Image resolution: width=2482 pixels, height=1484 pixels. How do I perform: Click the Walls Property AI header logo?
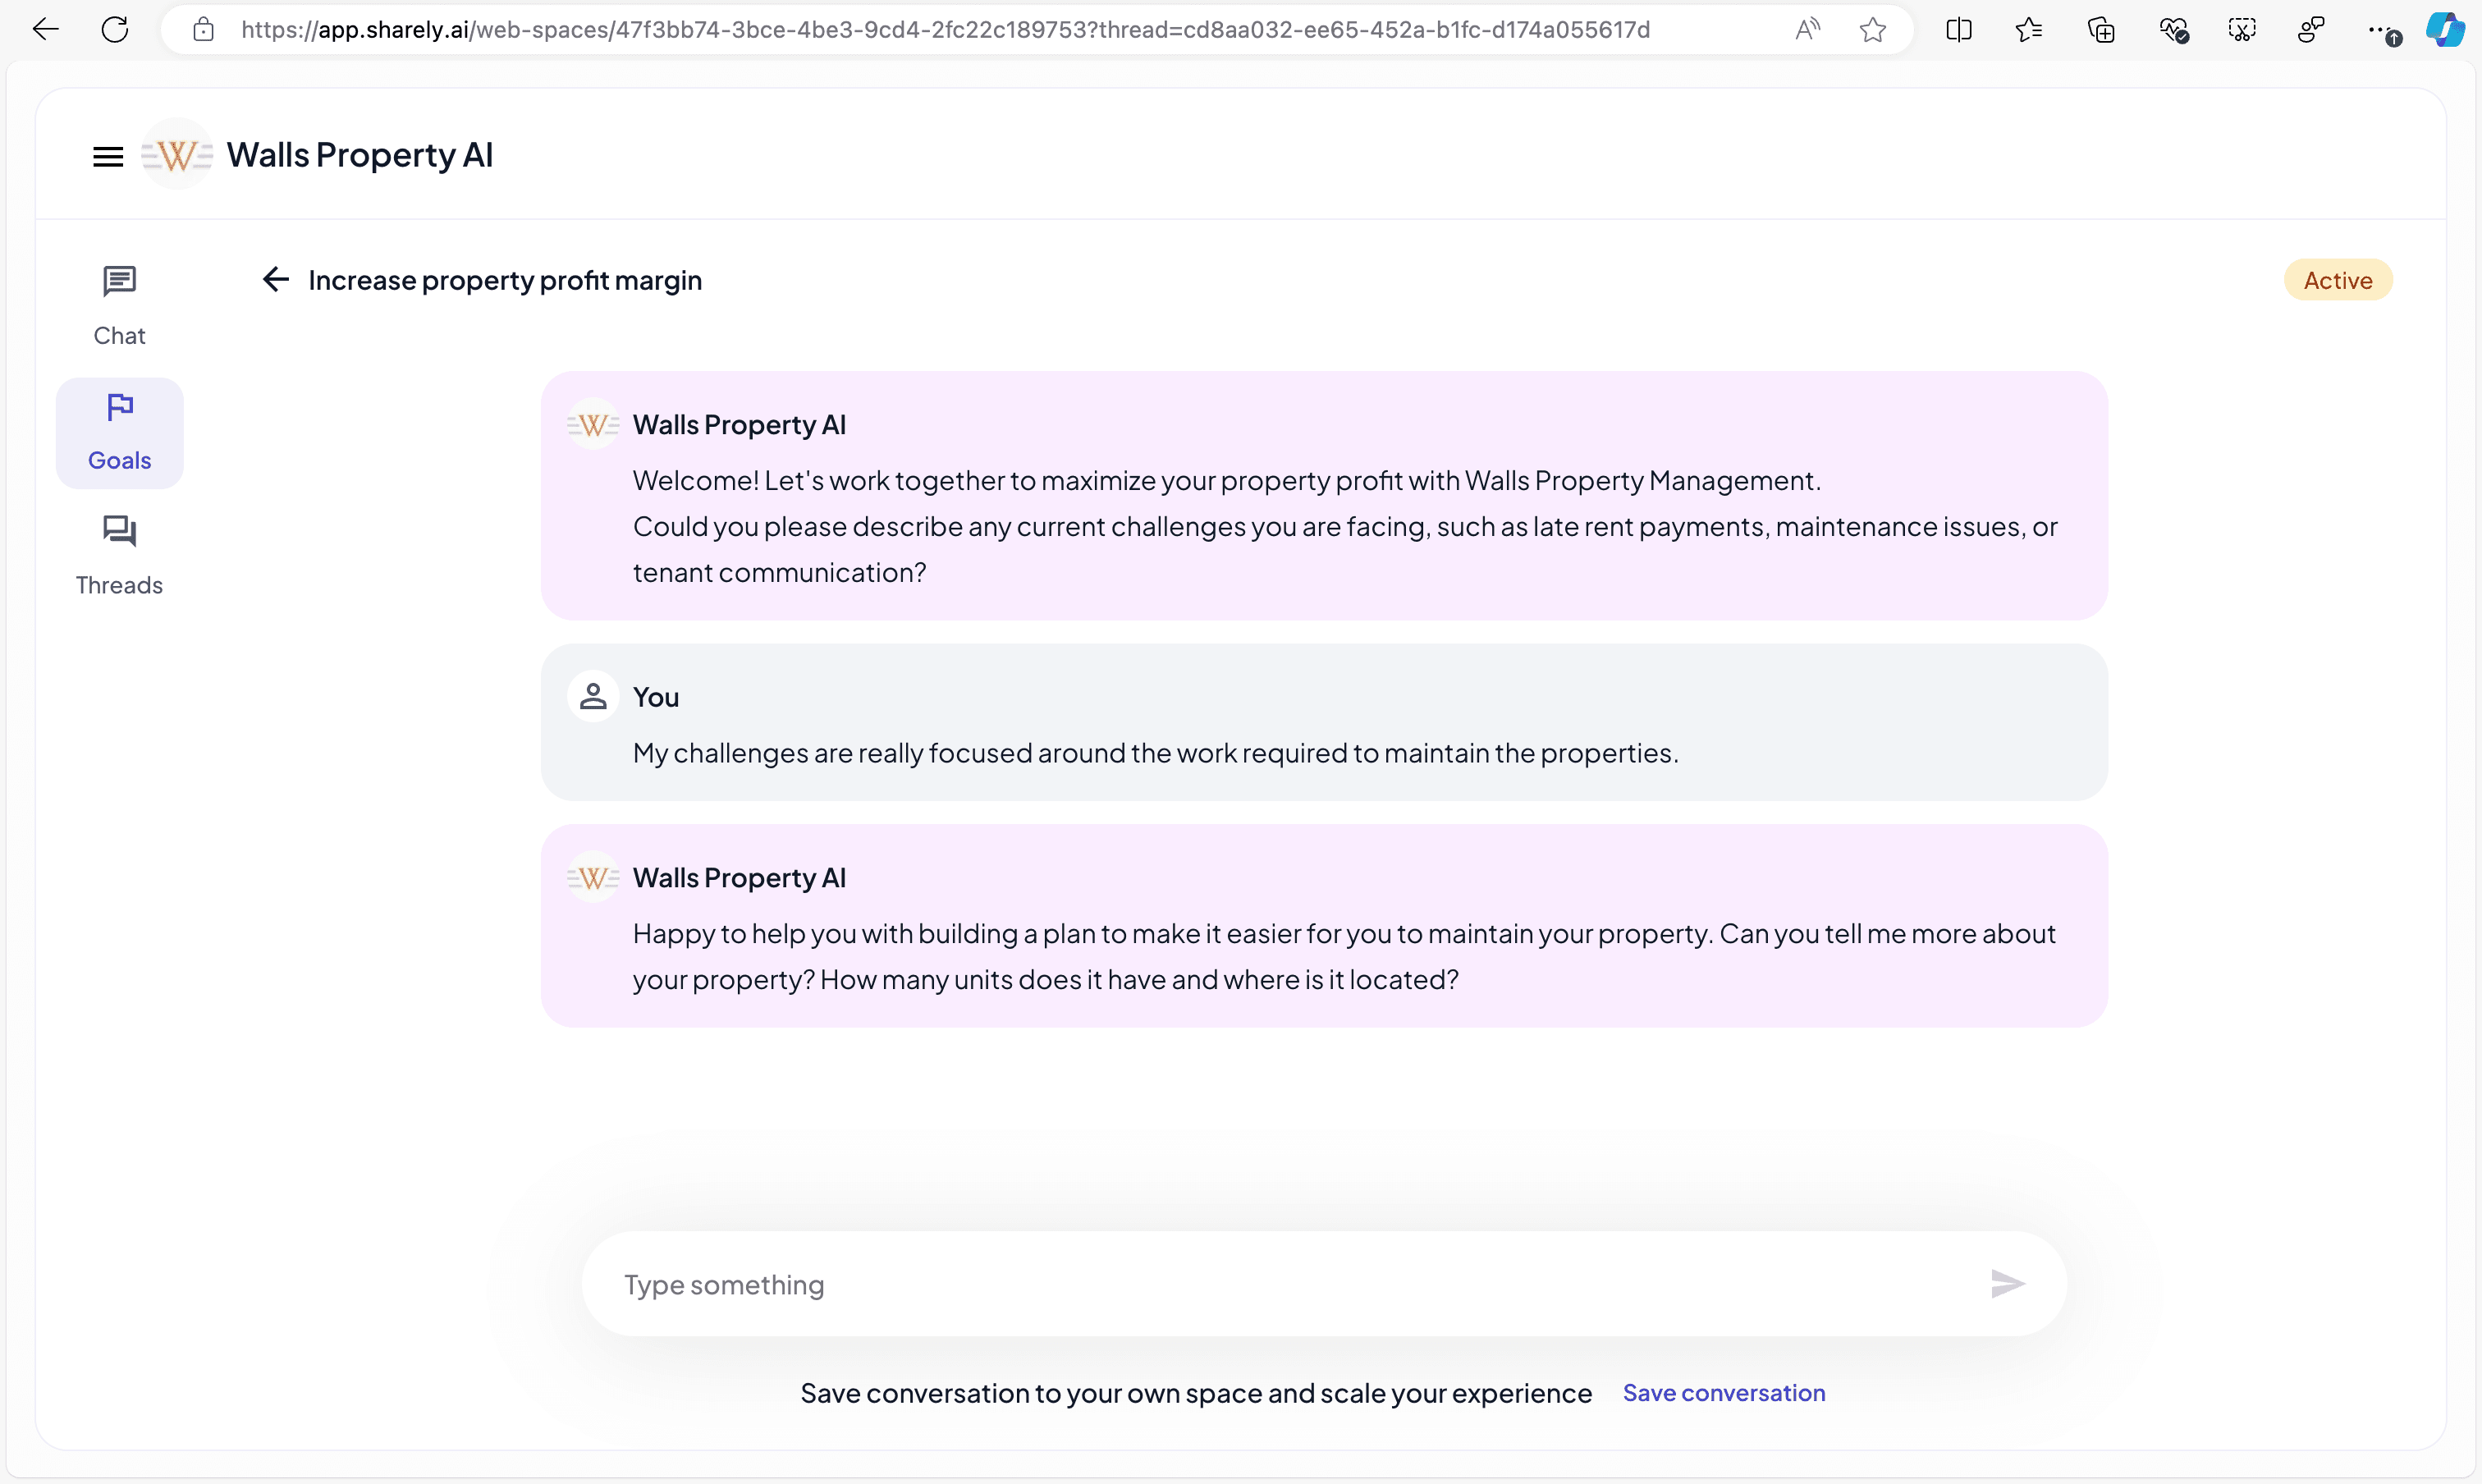(x=177, y=155)
